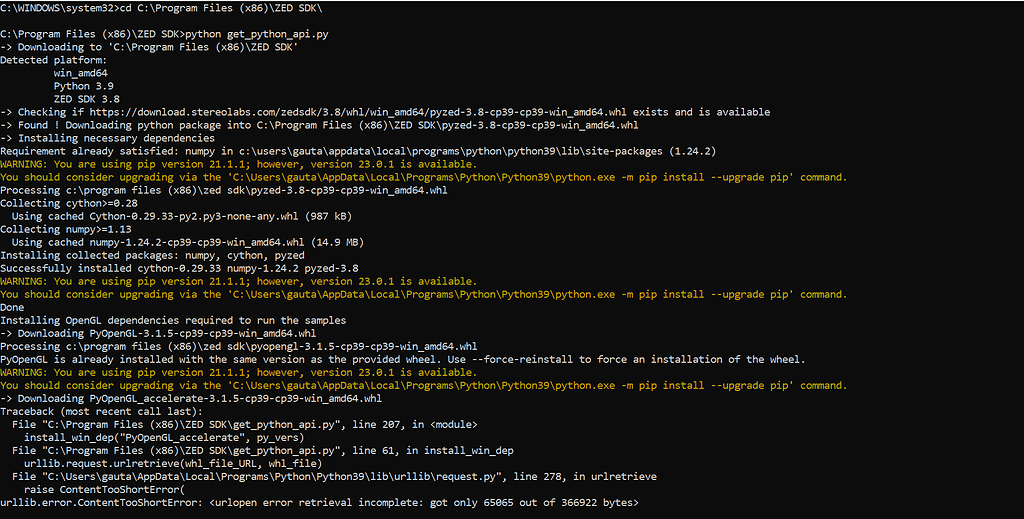Click the 'Detected platform:' text
Screen dimensions: 1024x519
(54, 60)
